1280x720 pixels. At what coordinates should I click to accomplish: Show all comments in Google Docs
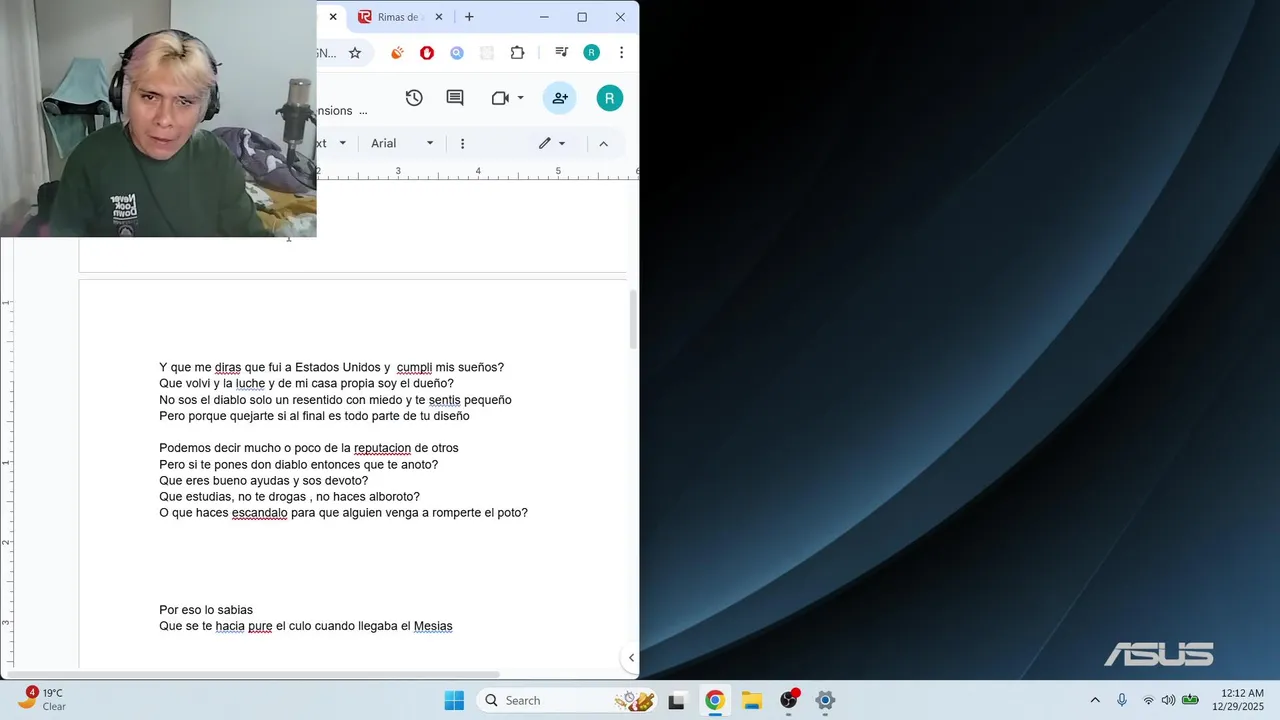click(455, 98)
